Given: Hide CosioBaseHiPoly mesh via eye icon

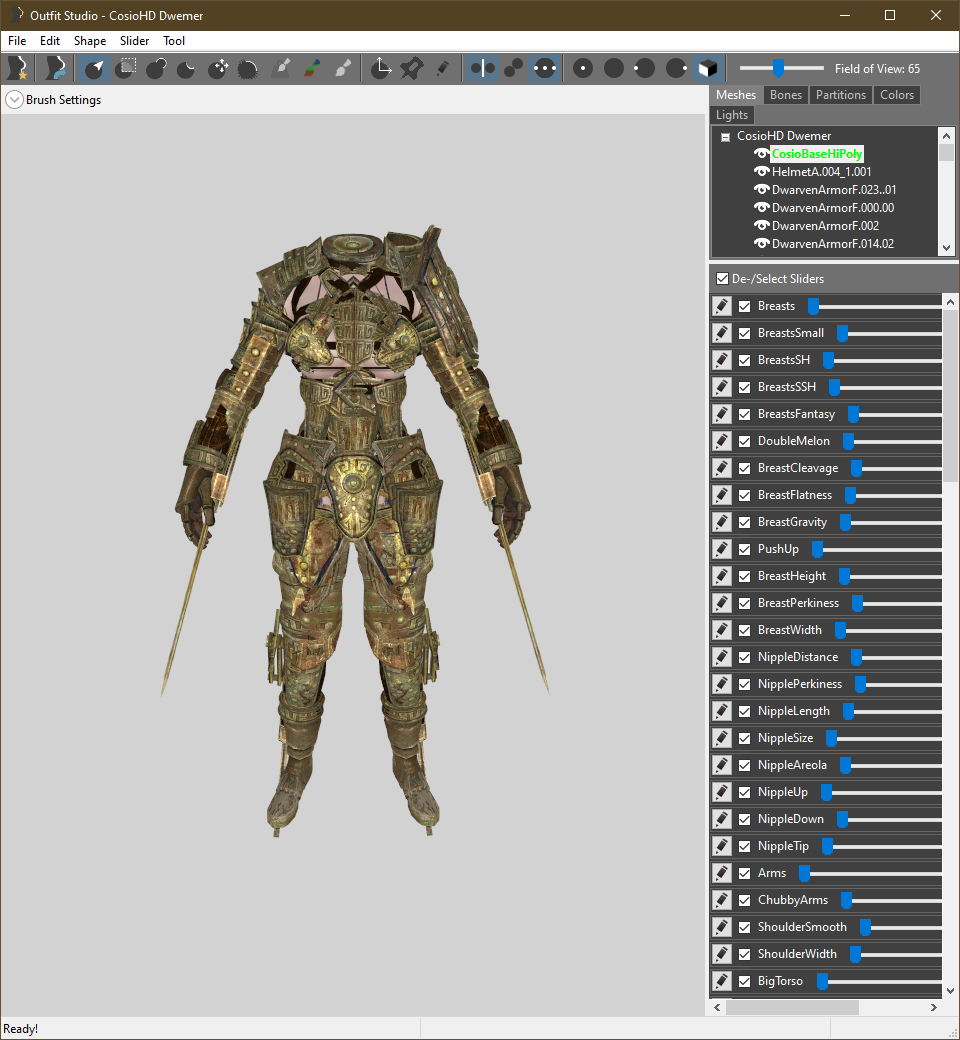Looking at the screenshot, I should click(762, 153).
